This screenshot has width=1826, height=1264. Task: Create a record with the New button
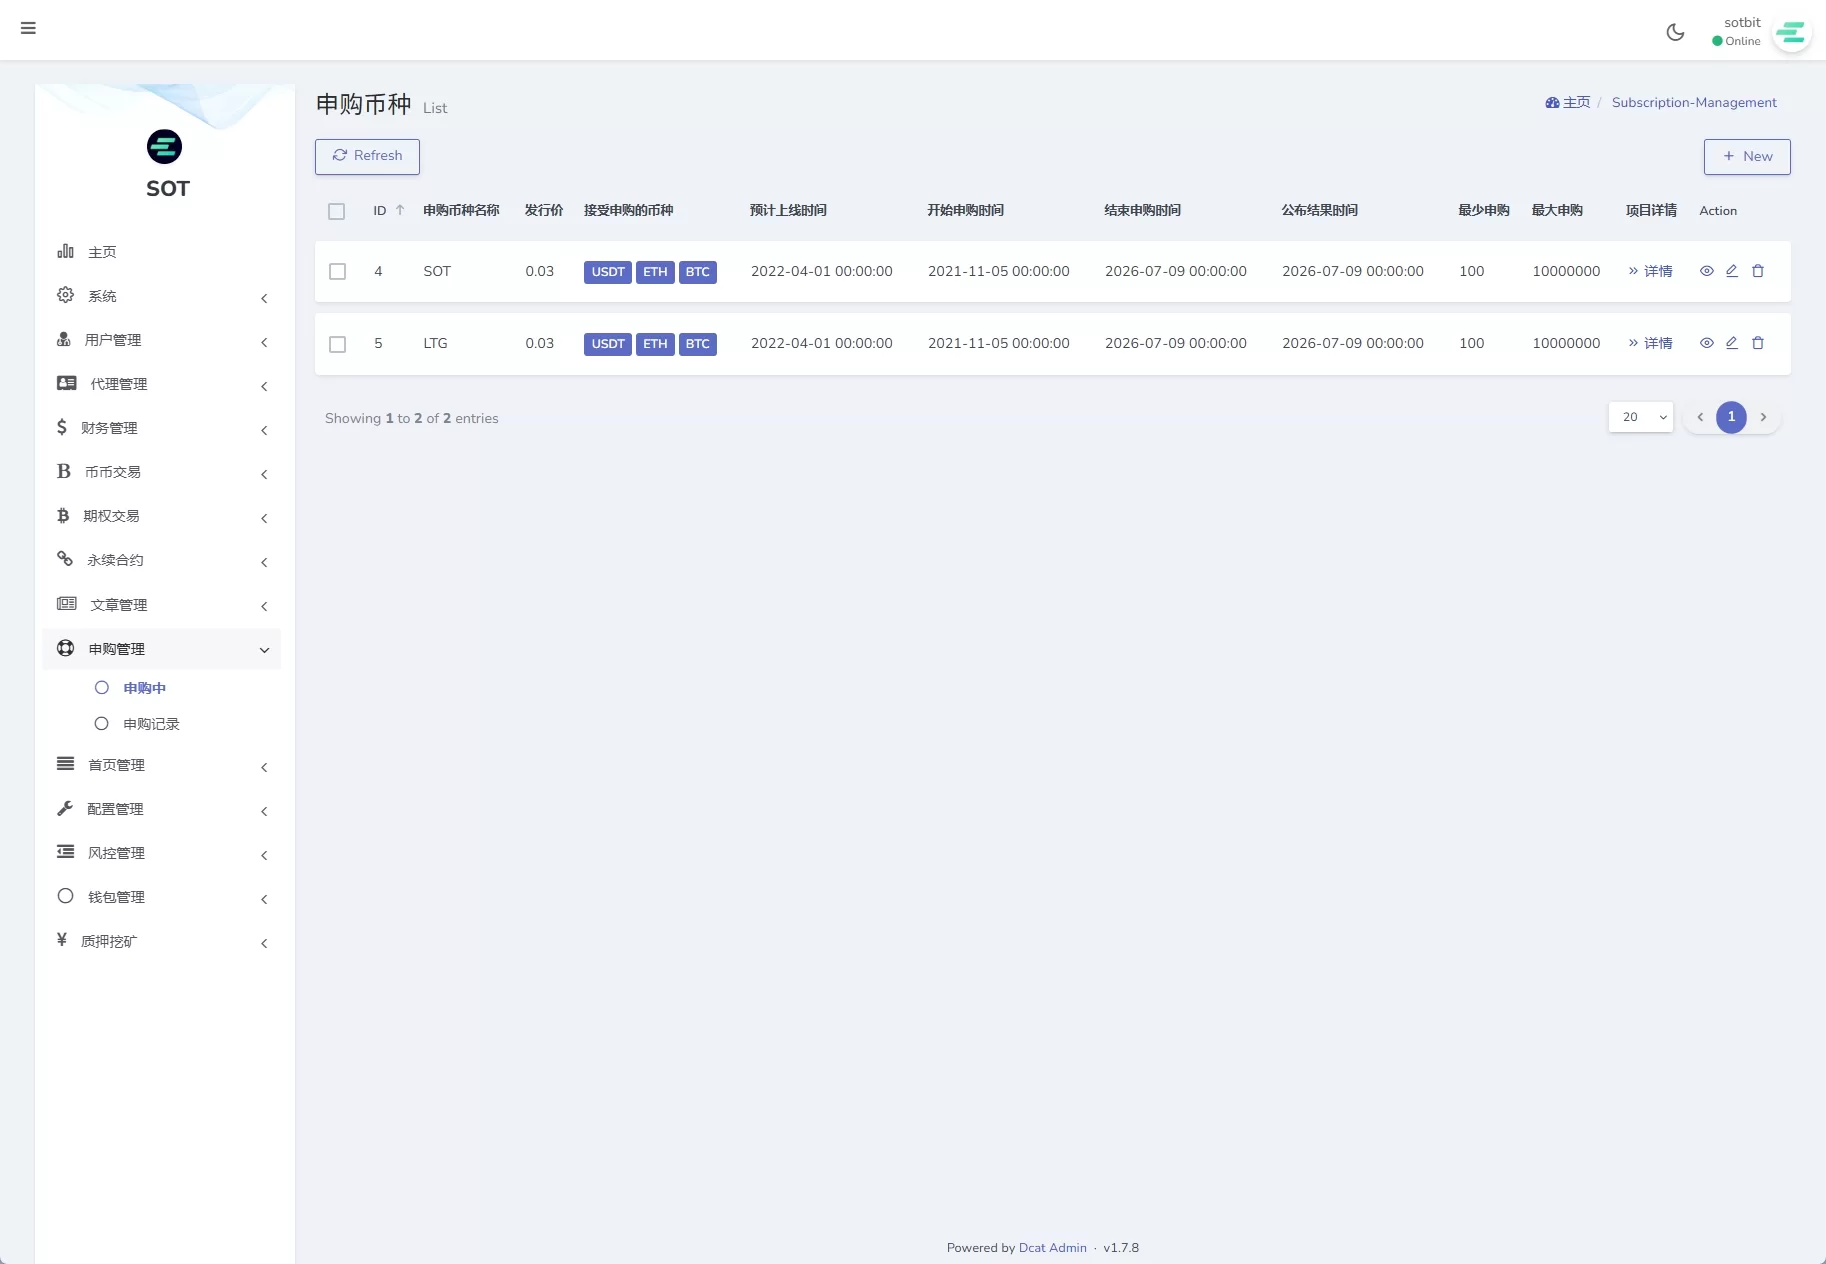point(1746,156)
